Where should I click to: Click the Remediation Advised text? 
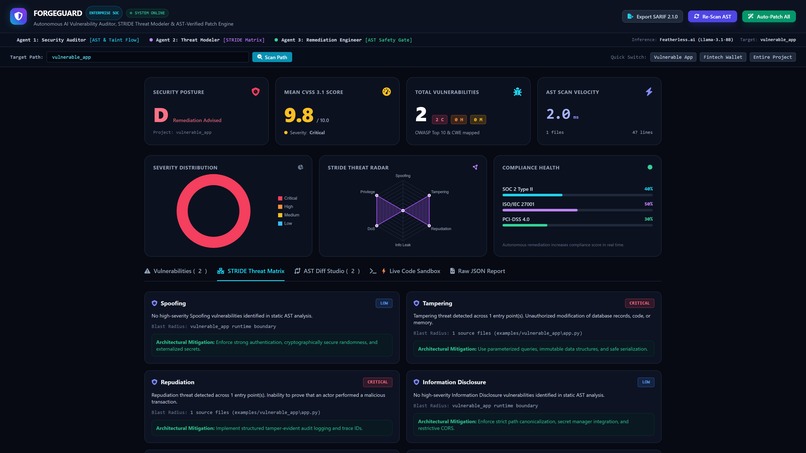click(x=197, y=120)
